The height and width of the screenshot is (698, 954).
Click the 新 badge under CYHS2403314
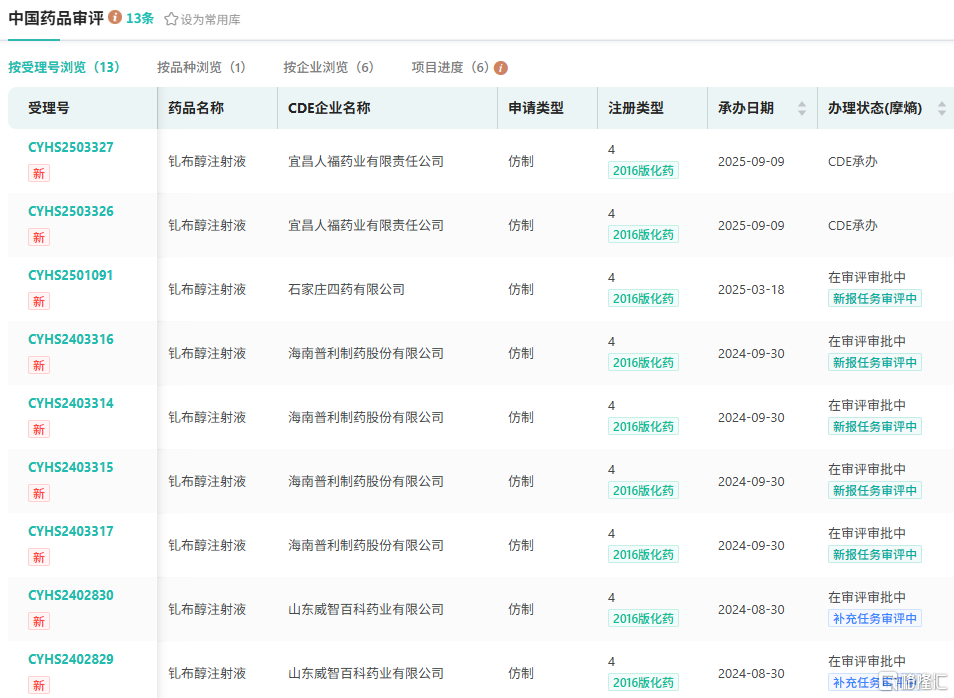coord(39,429)
